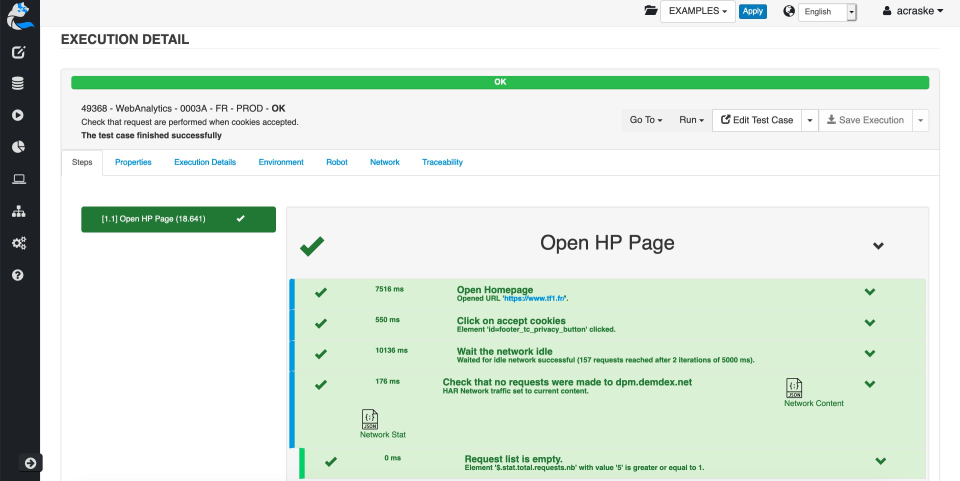960x481 pixels.
Task: Switch to the Robot tab
Action: 337,162
